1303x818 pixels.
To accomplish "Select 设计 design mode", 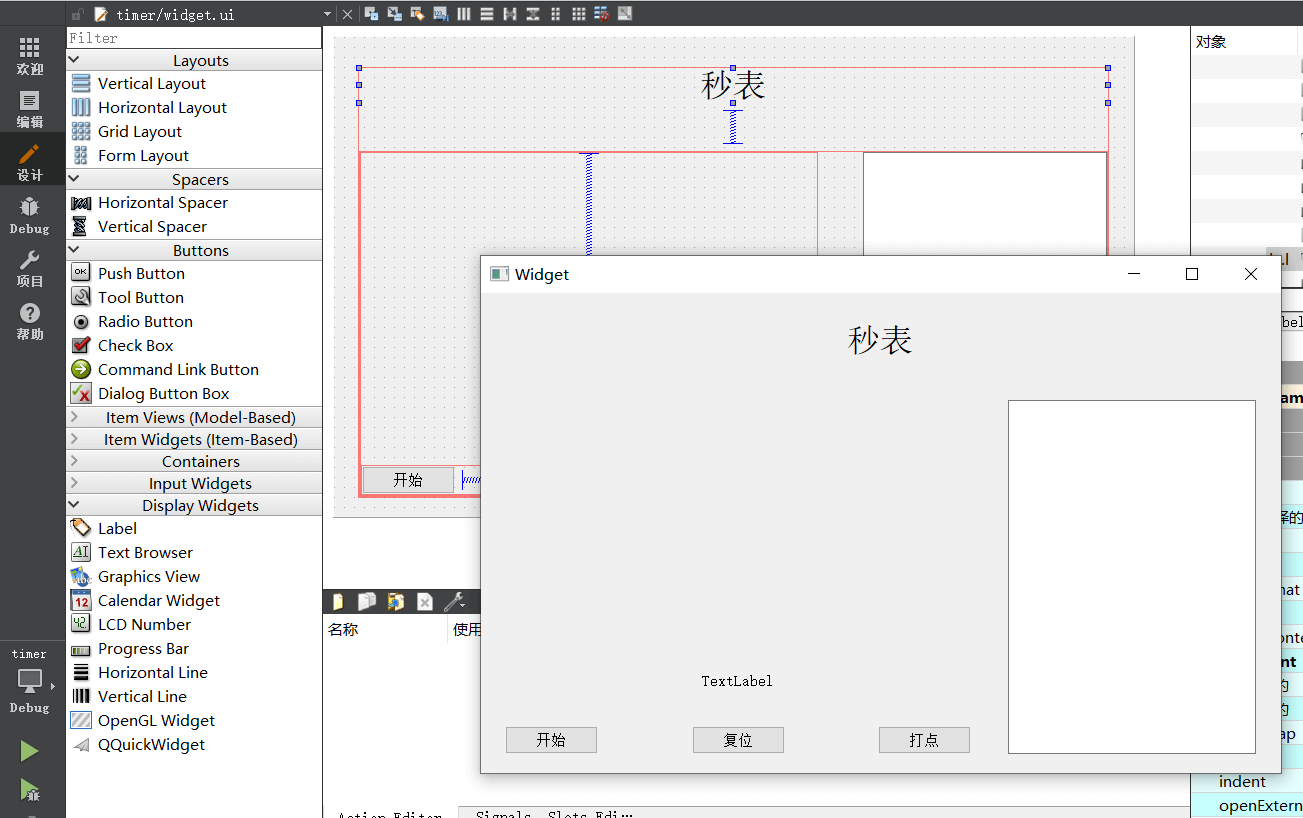I will (x=30, y=162).
